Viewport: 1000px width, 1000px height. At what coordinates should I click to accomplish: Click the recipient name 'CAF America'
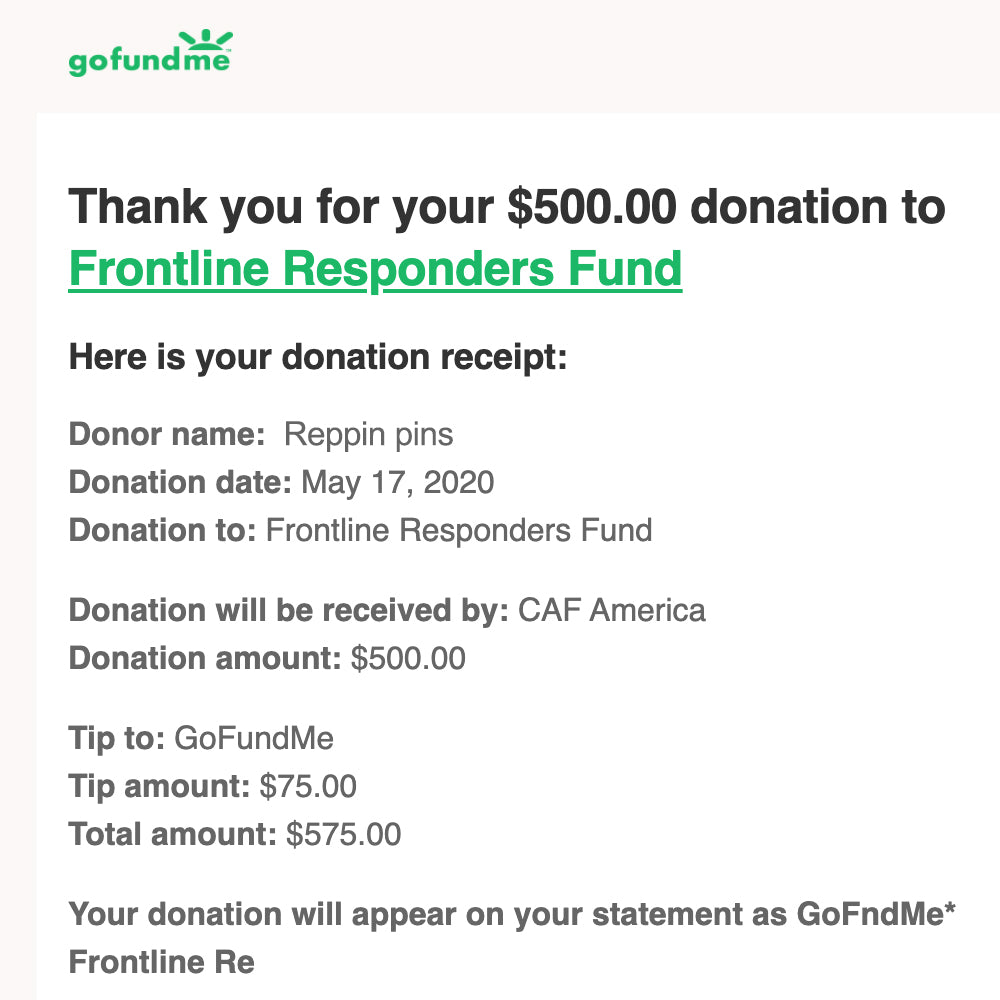(611, 610)
